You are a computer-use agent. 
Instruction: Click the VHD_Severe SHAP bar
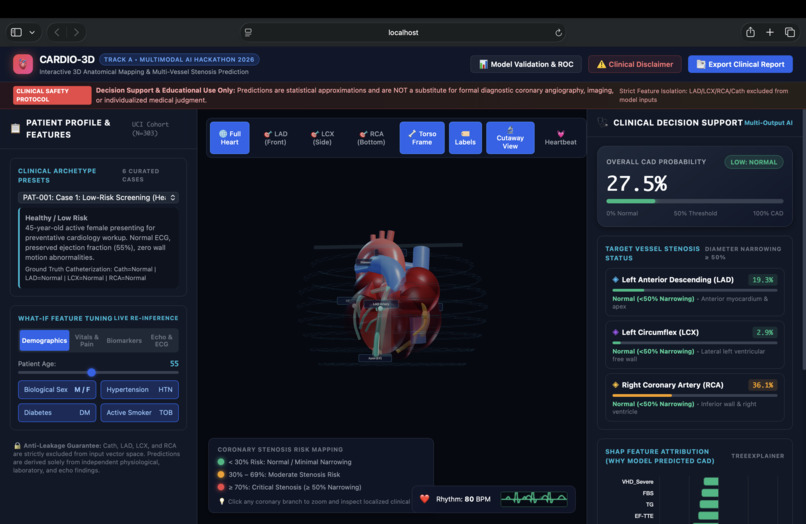(x=711, y=482)
